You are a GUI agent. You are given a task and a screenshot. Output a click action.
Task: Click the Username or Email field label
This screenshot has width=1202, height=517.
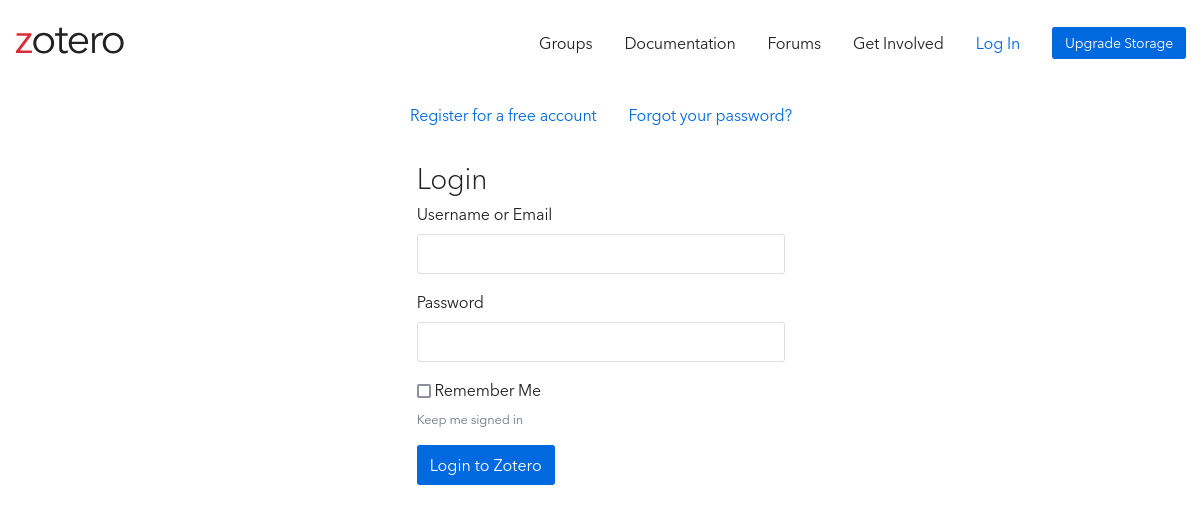[x=484, y=215]
